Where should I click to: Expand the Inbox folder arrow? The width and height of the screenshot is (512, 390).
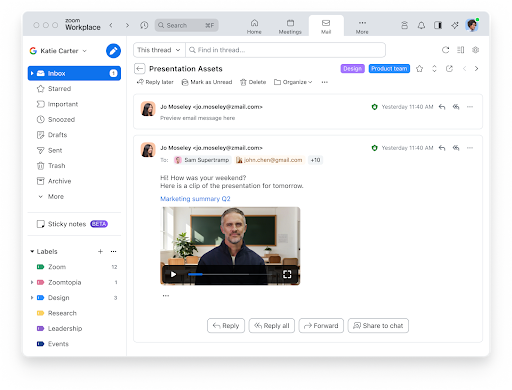32,73
